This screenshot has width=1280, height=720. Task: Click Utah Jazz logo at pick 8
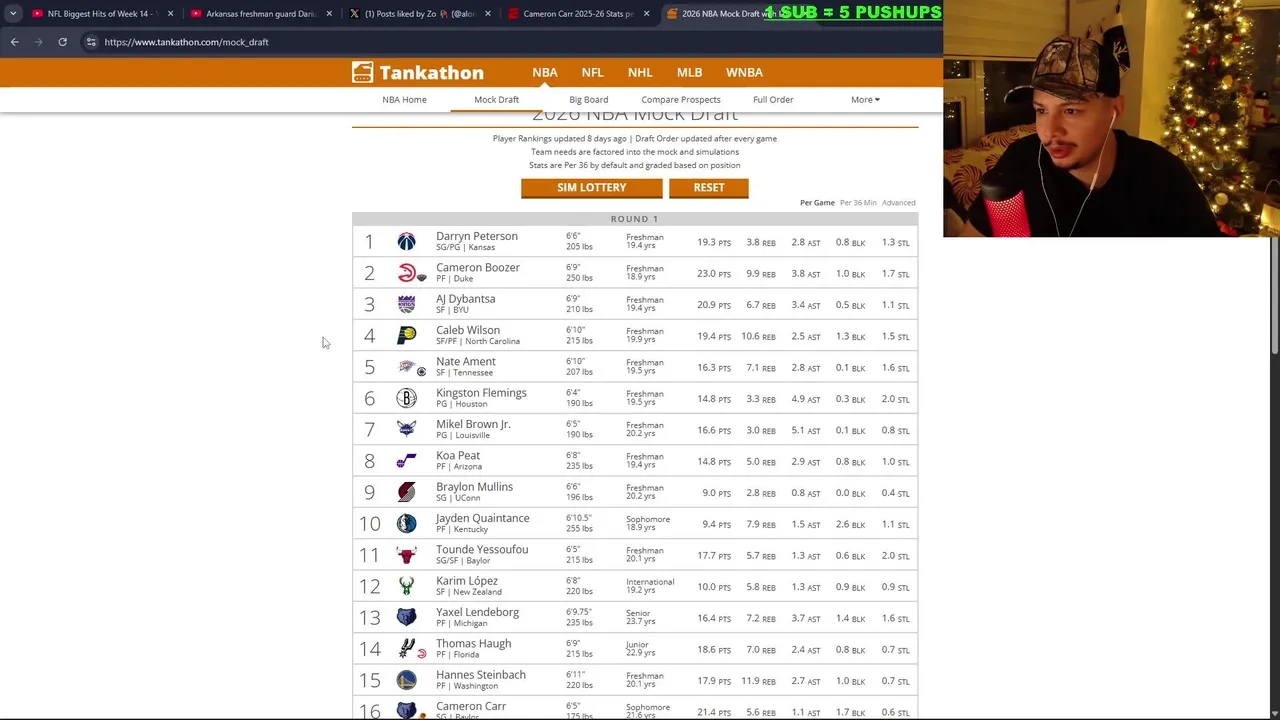[406, 461]
